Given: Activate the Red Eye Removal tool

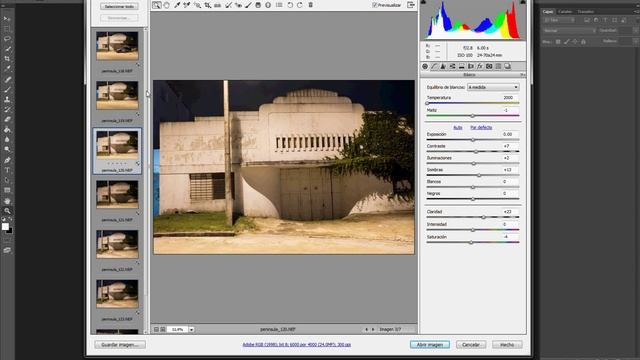Looking at the screenshot, I should (x=238, y=5).
